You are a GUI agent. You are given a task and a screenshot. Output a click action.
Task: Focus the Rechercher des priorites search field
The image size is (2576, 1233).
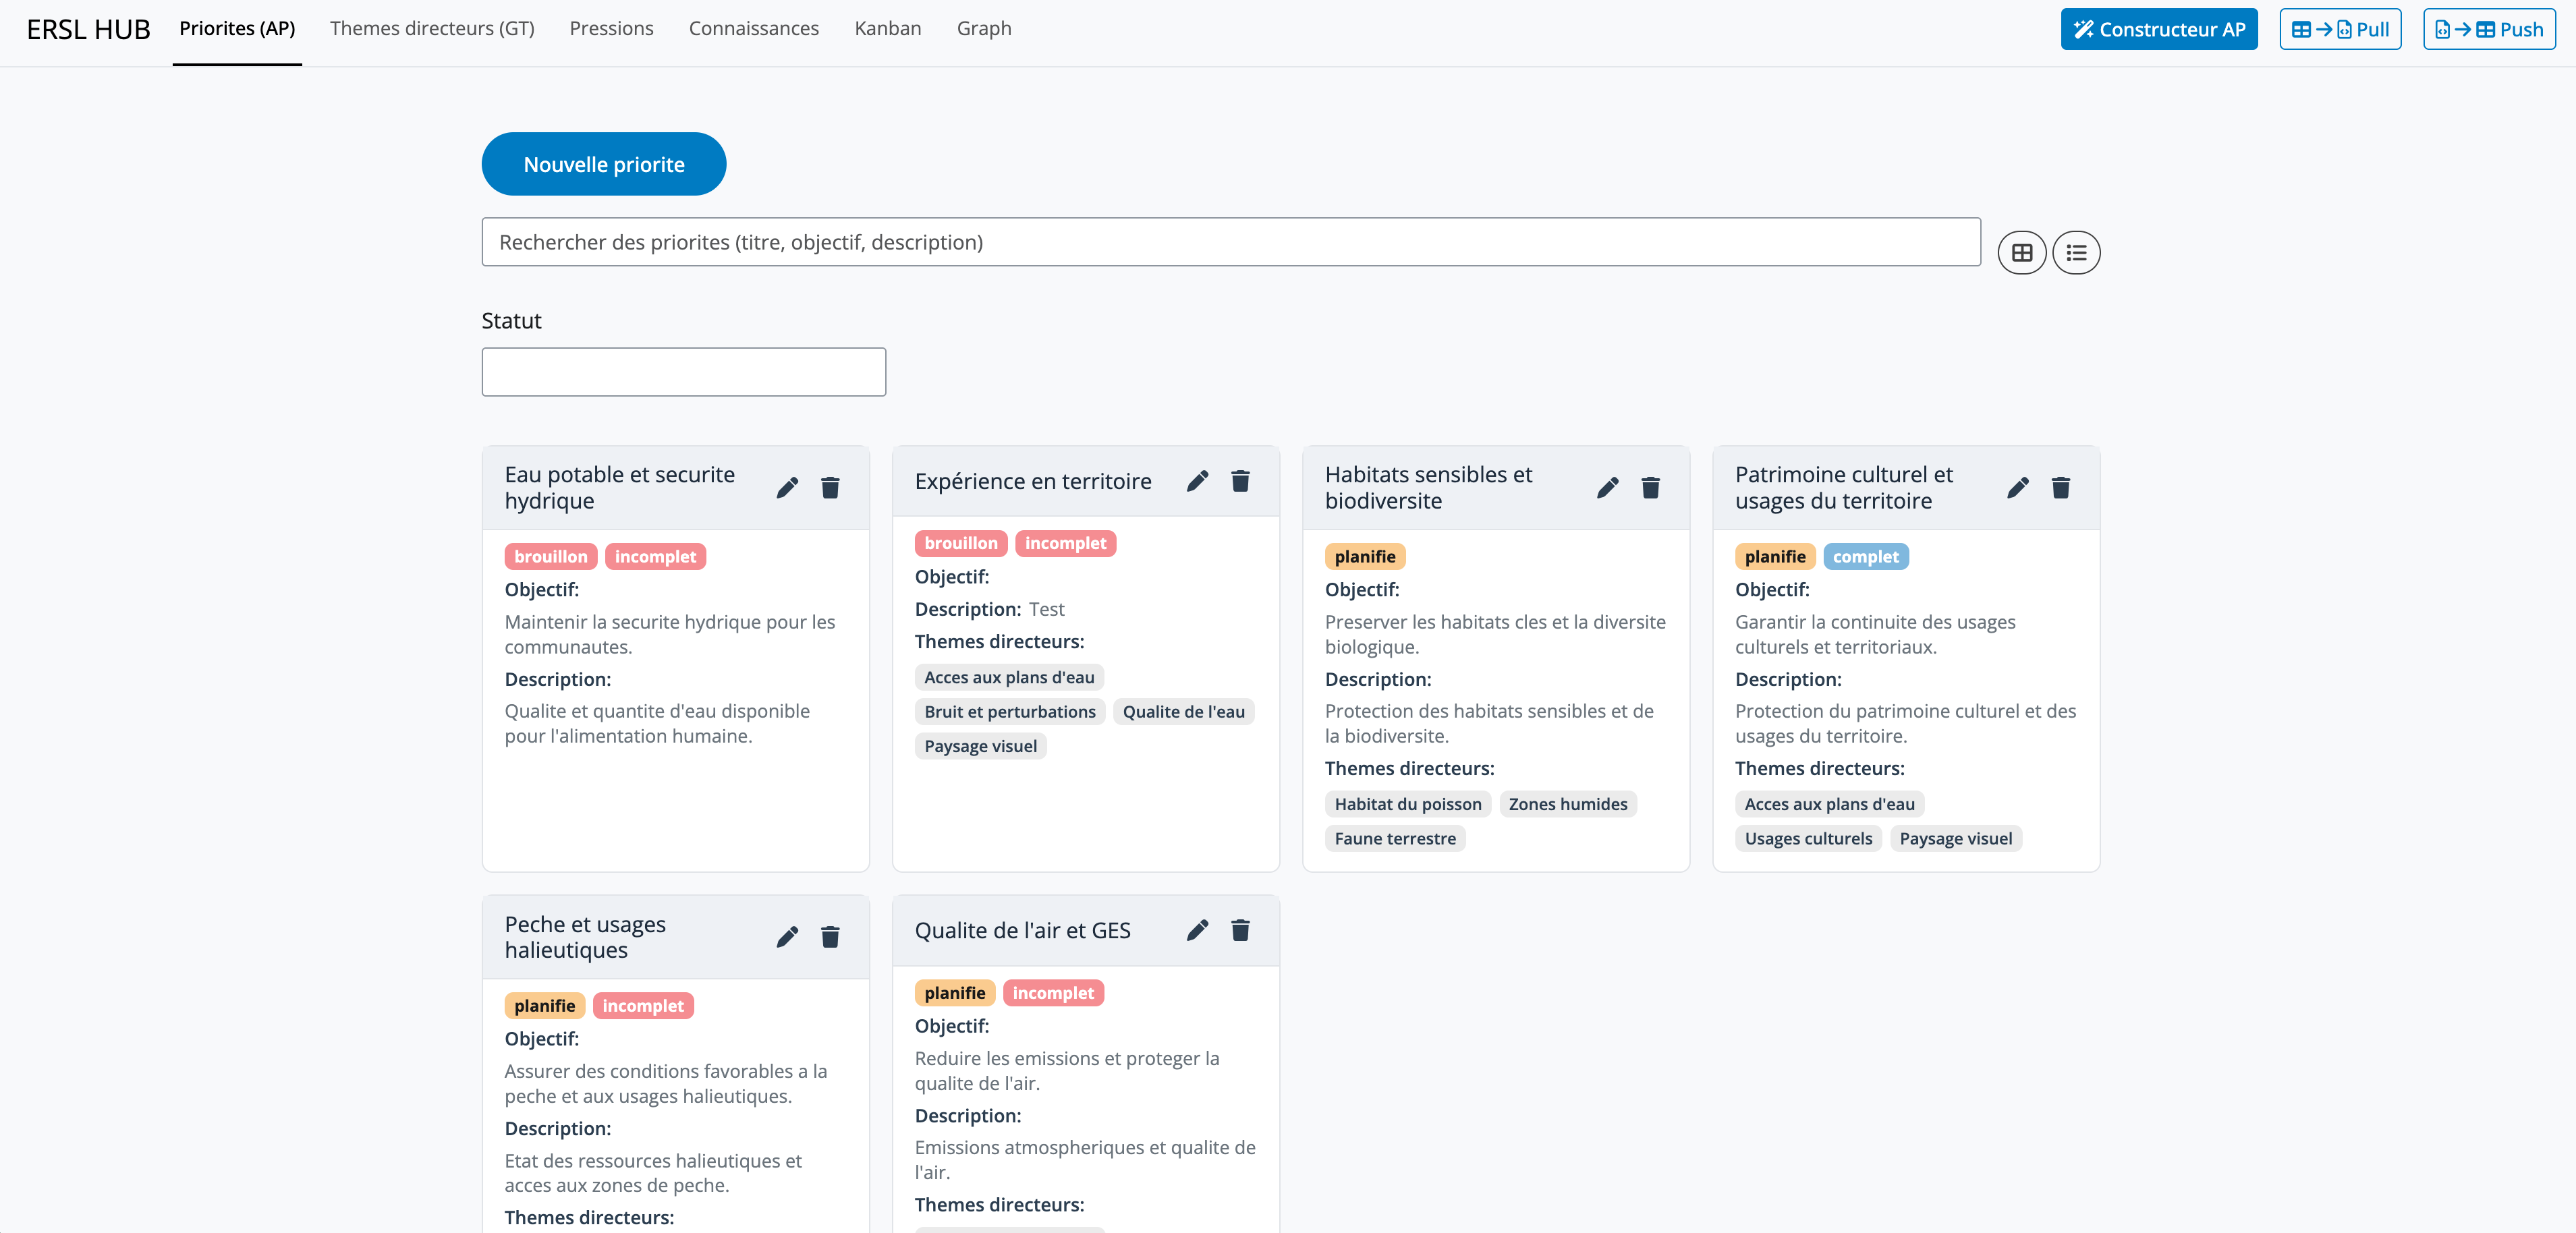[1230, 242]
